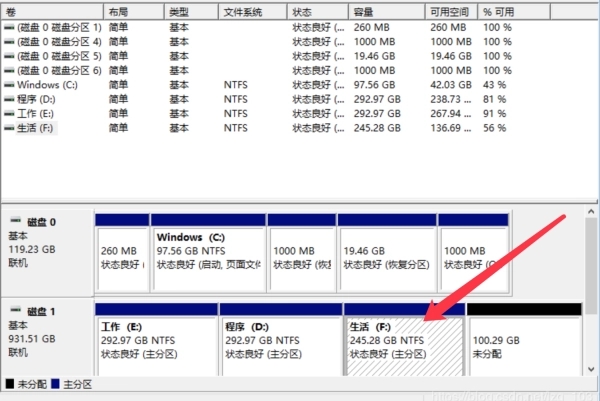Click the drive icon beside 工作 (E:) row
Image resolution: width=600 pixels, height=401 pixels.
10,113
